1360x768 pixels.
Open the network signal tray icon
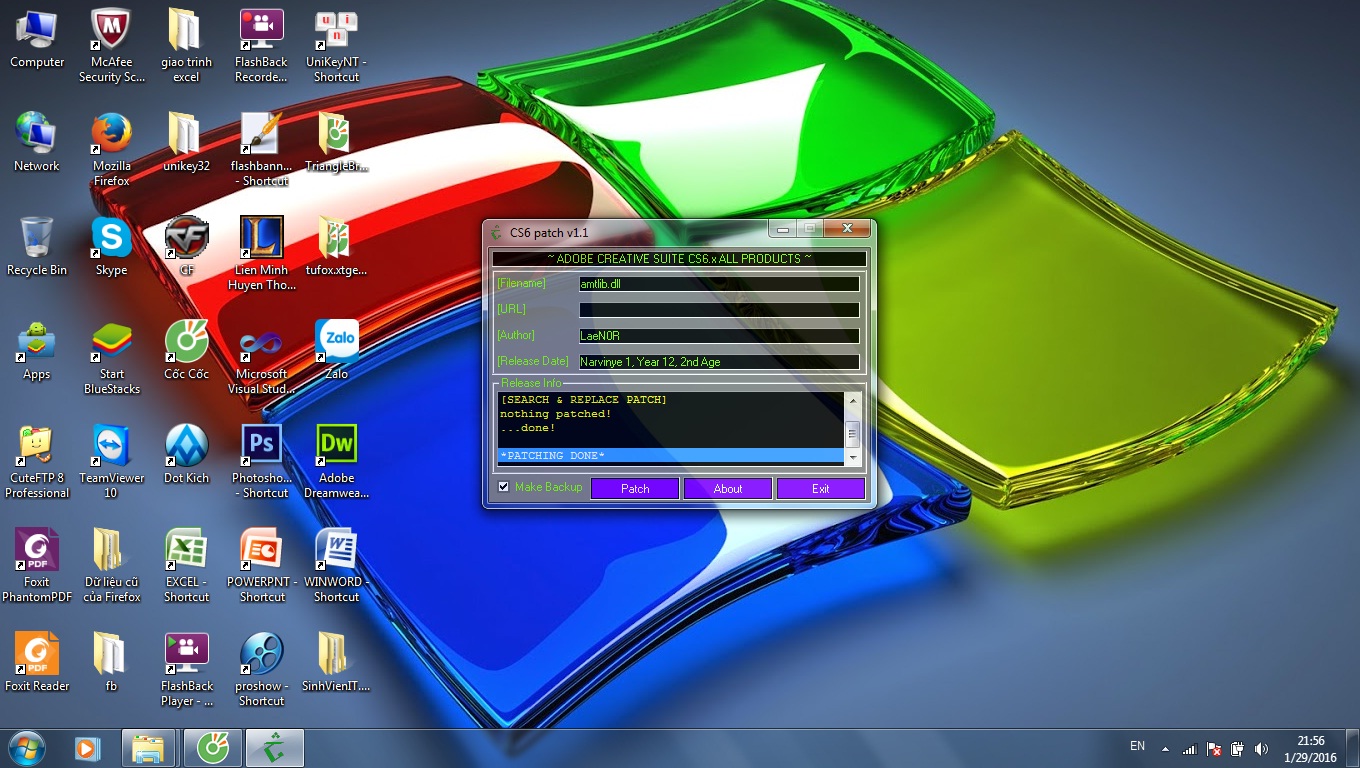(1190, 749)
